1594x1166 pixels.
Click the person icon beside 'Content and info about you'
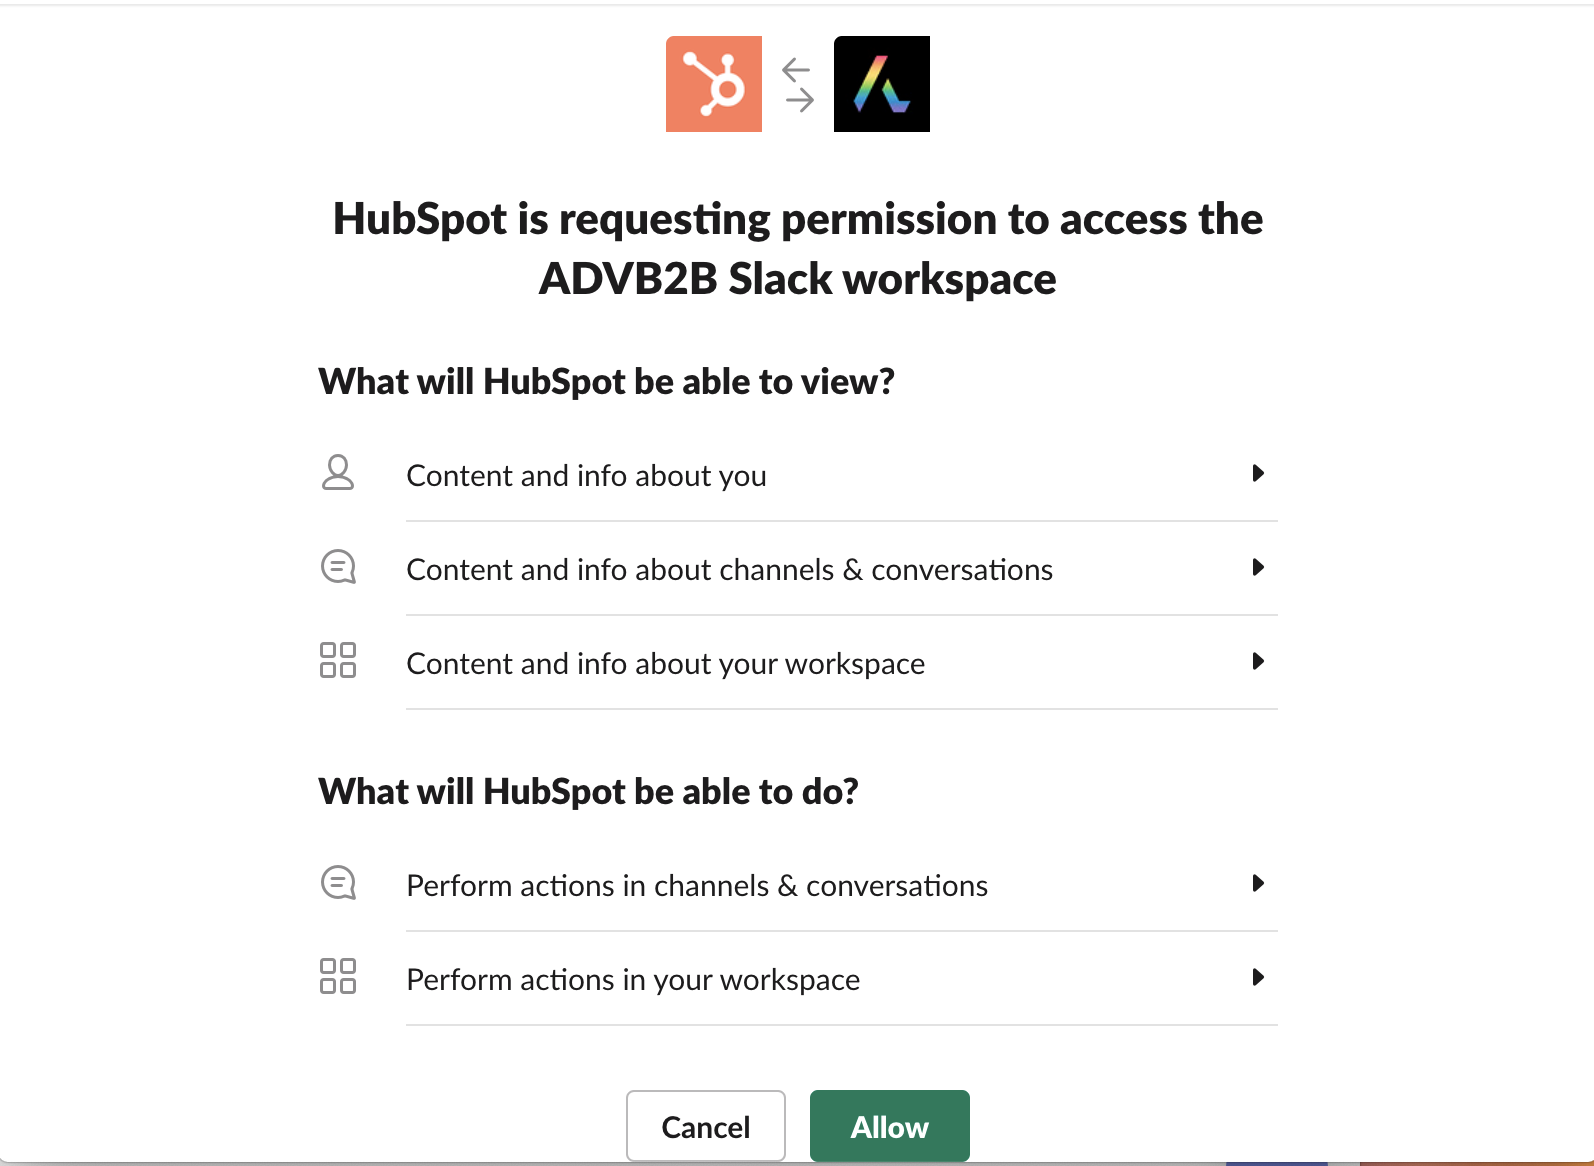338,474
